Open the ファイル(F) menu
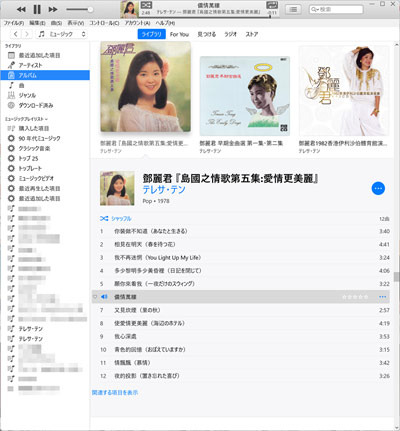The height and width of the screenshot is (431, 400). click(x=14, y=23)
